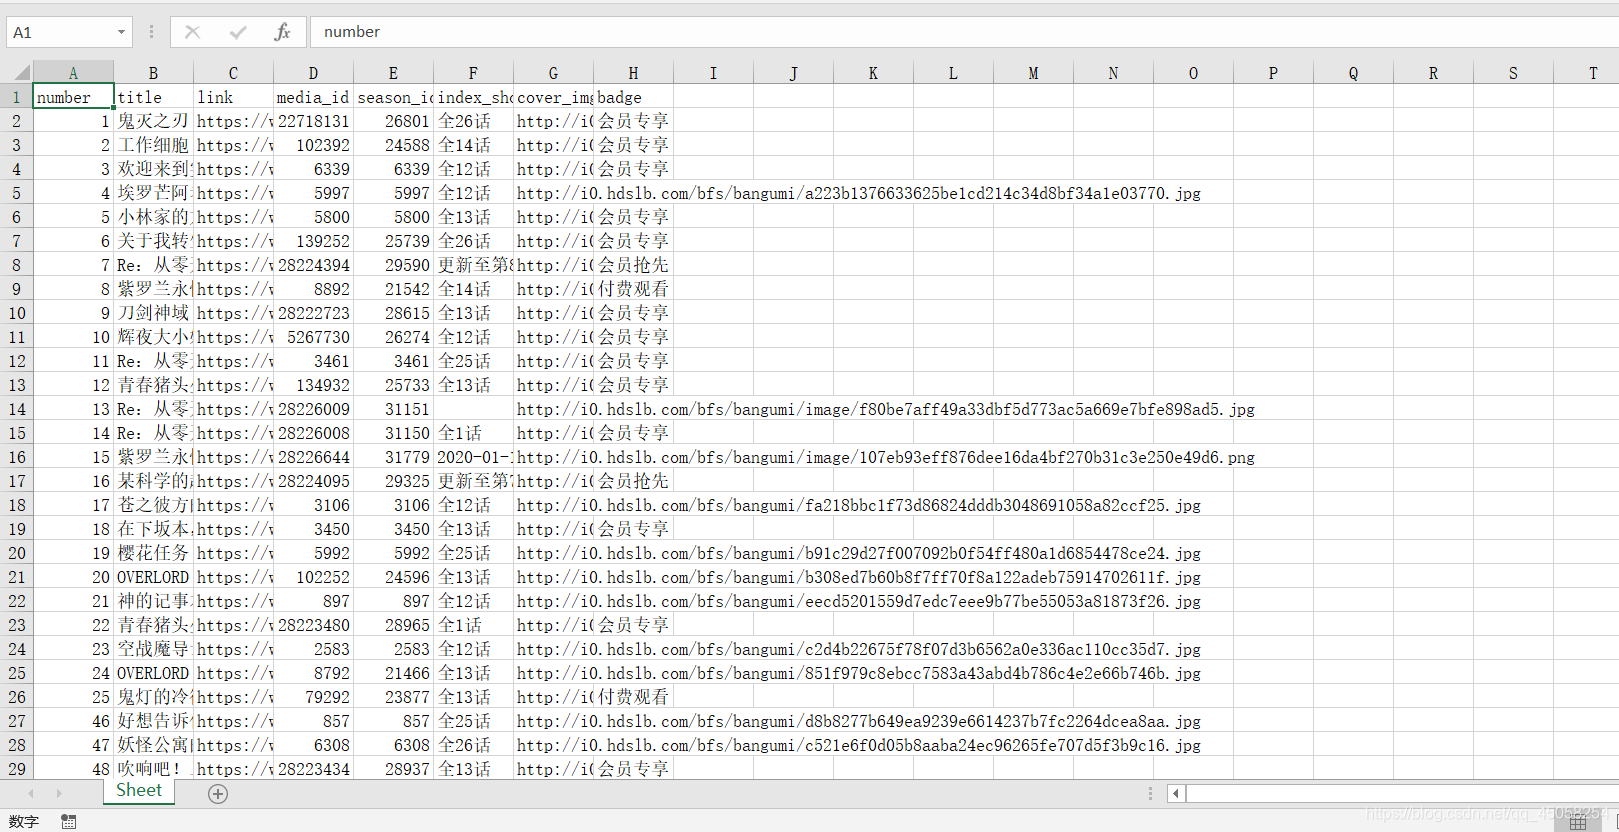Click title cell '工作细胞'
The height and width of the screenshot is (832, 1619).
coord(153,145)
